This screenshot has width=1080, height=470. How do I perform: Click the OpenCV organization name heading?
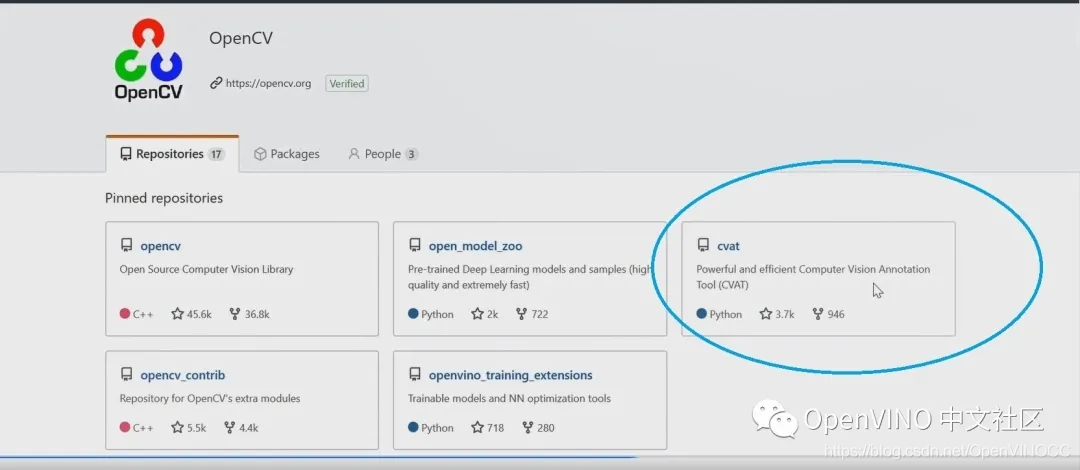click(241, 38)
